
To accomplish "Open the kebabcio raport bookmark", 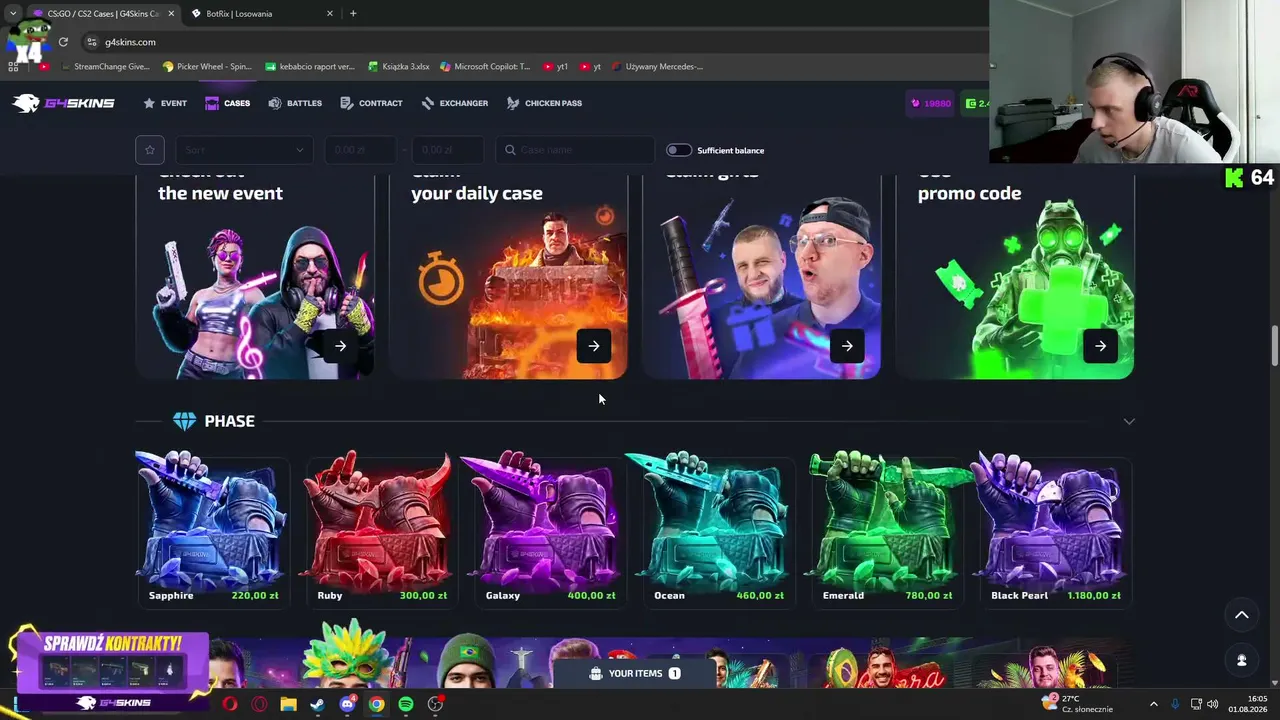I will click(310, 67).
